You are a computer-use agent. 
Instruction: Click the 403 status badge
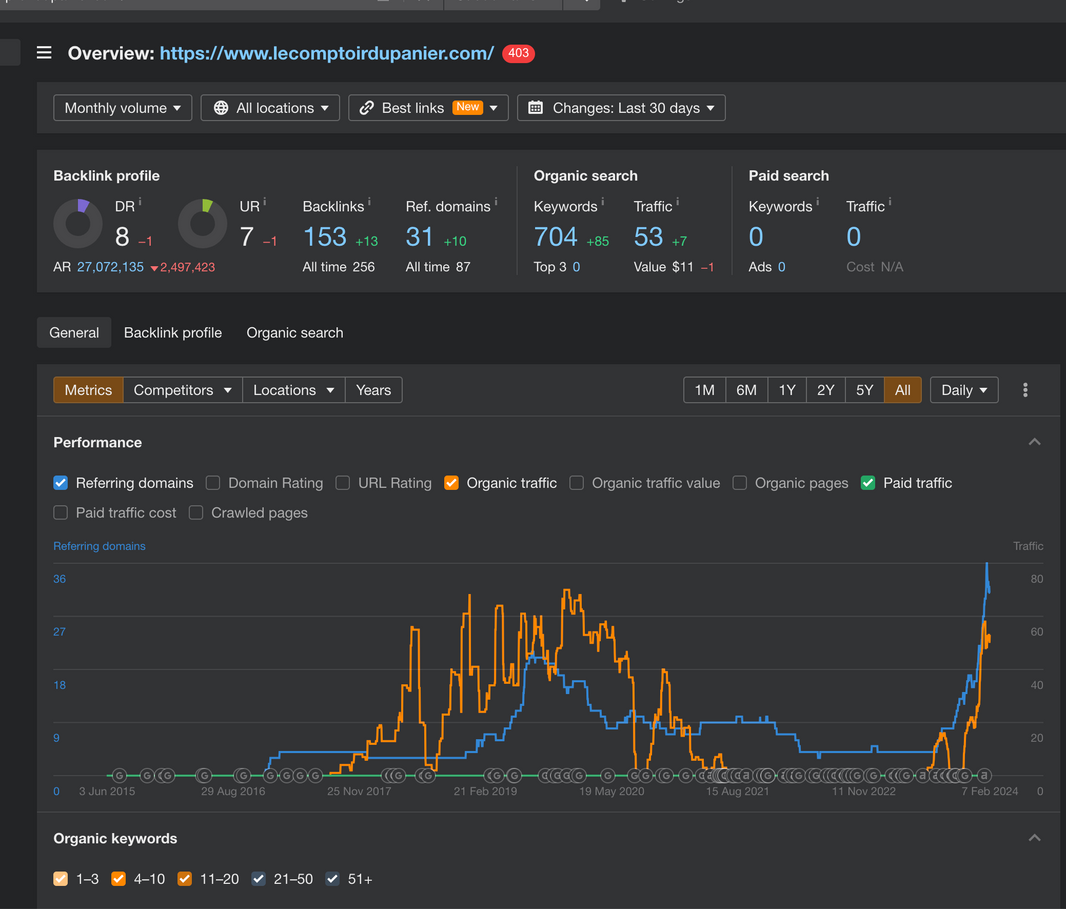[x=518, y=53]
